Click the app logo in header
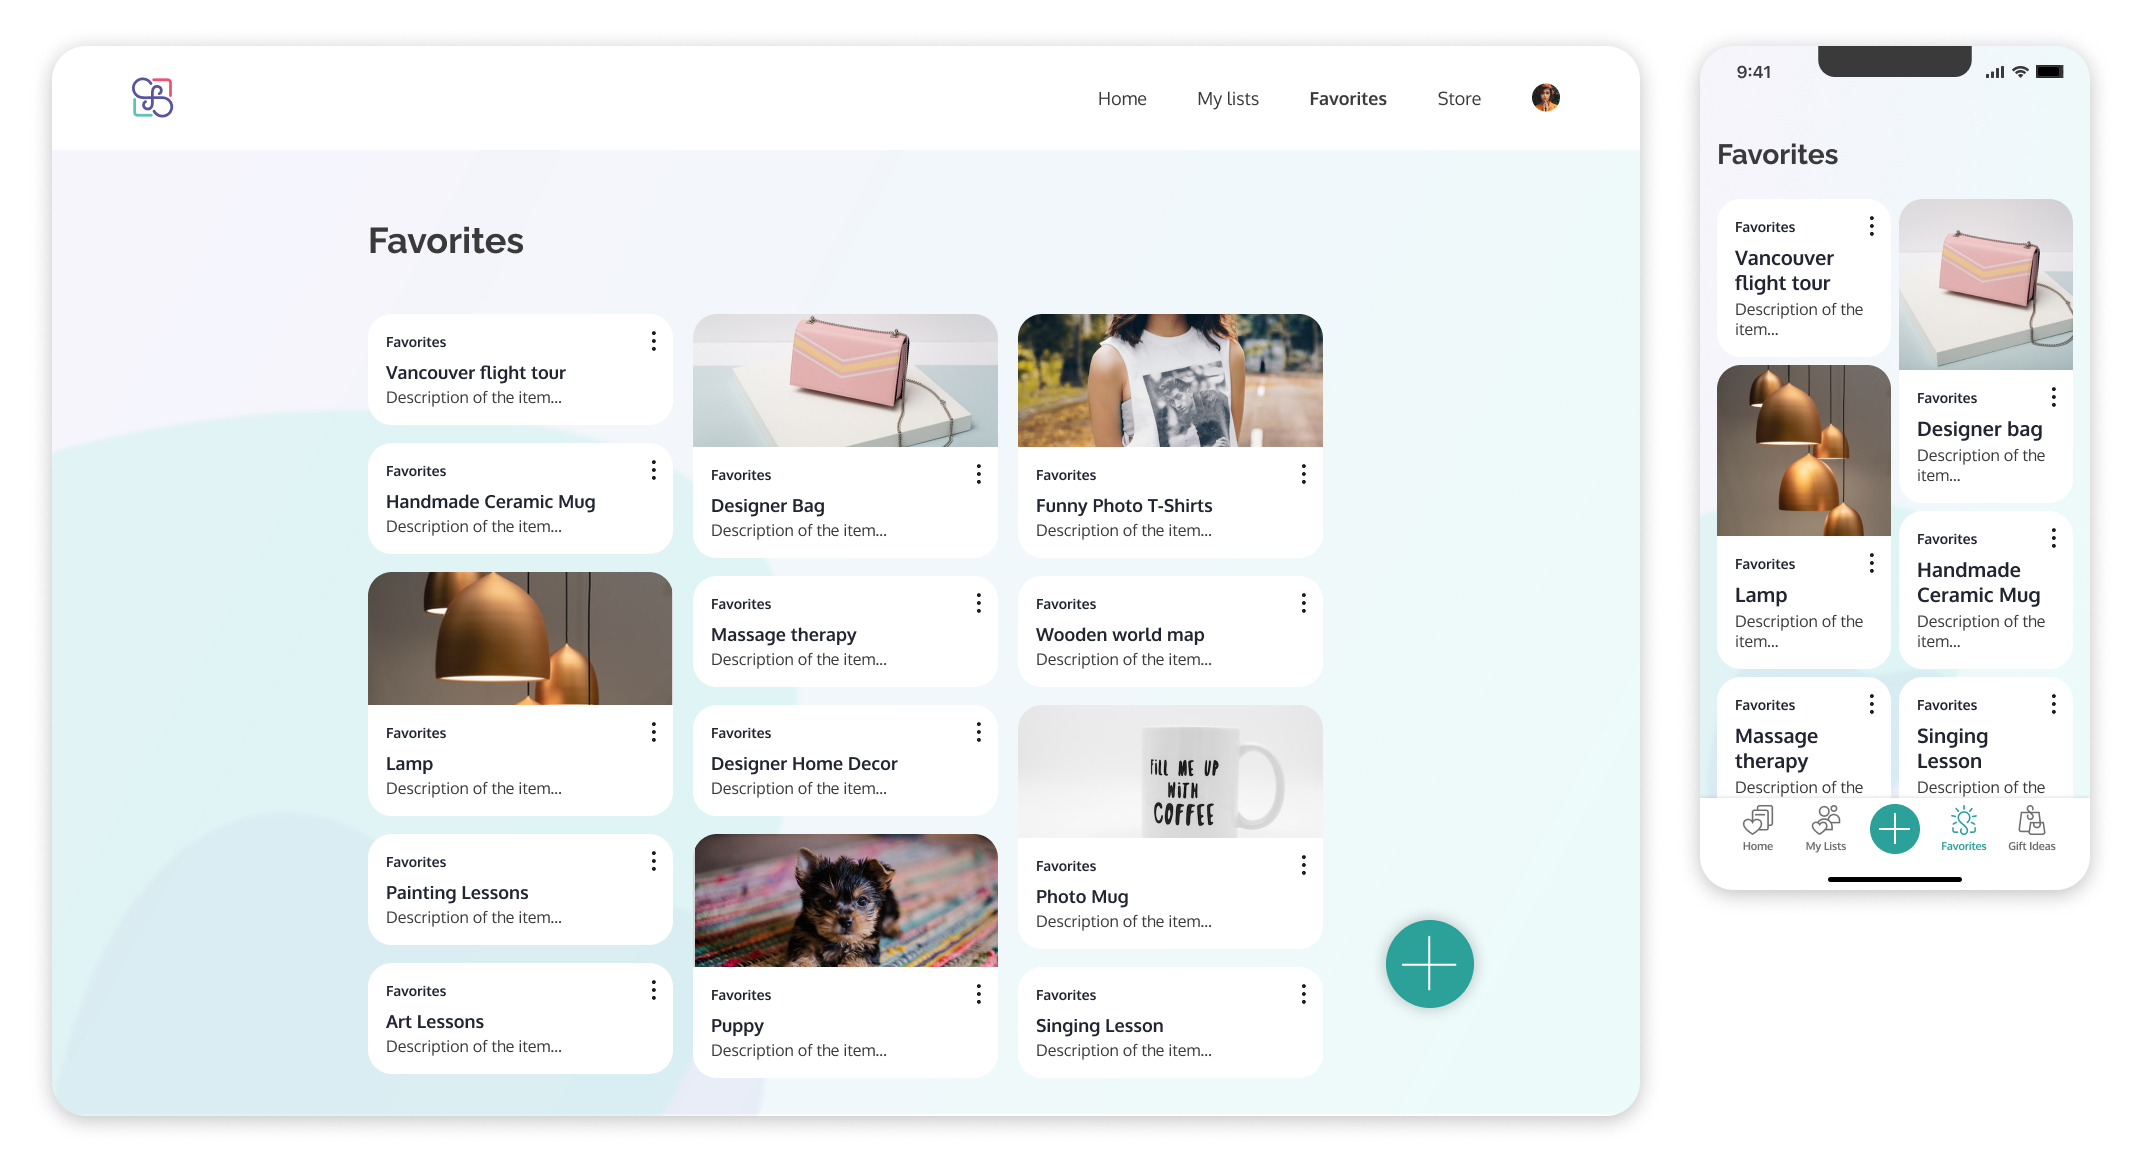The width and height of the screenshot is (2142, 1163). point(152,98)
